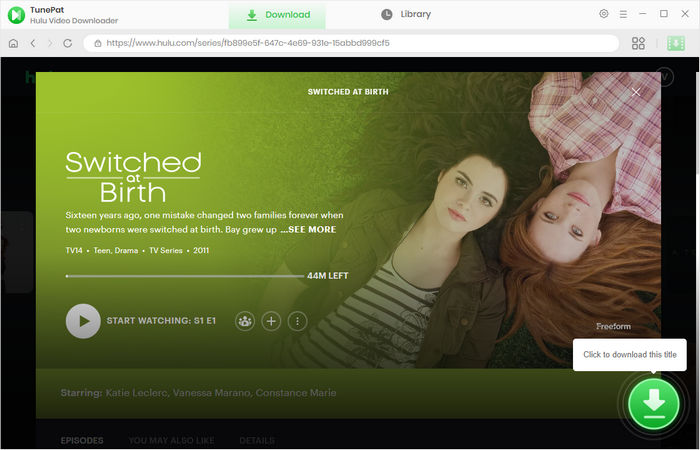Select the EPISODES tab
This screenshot has height=450, width=700.
(x=82, y=441)
